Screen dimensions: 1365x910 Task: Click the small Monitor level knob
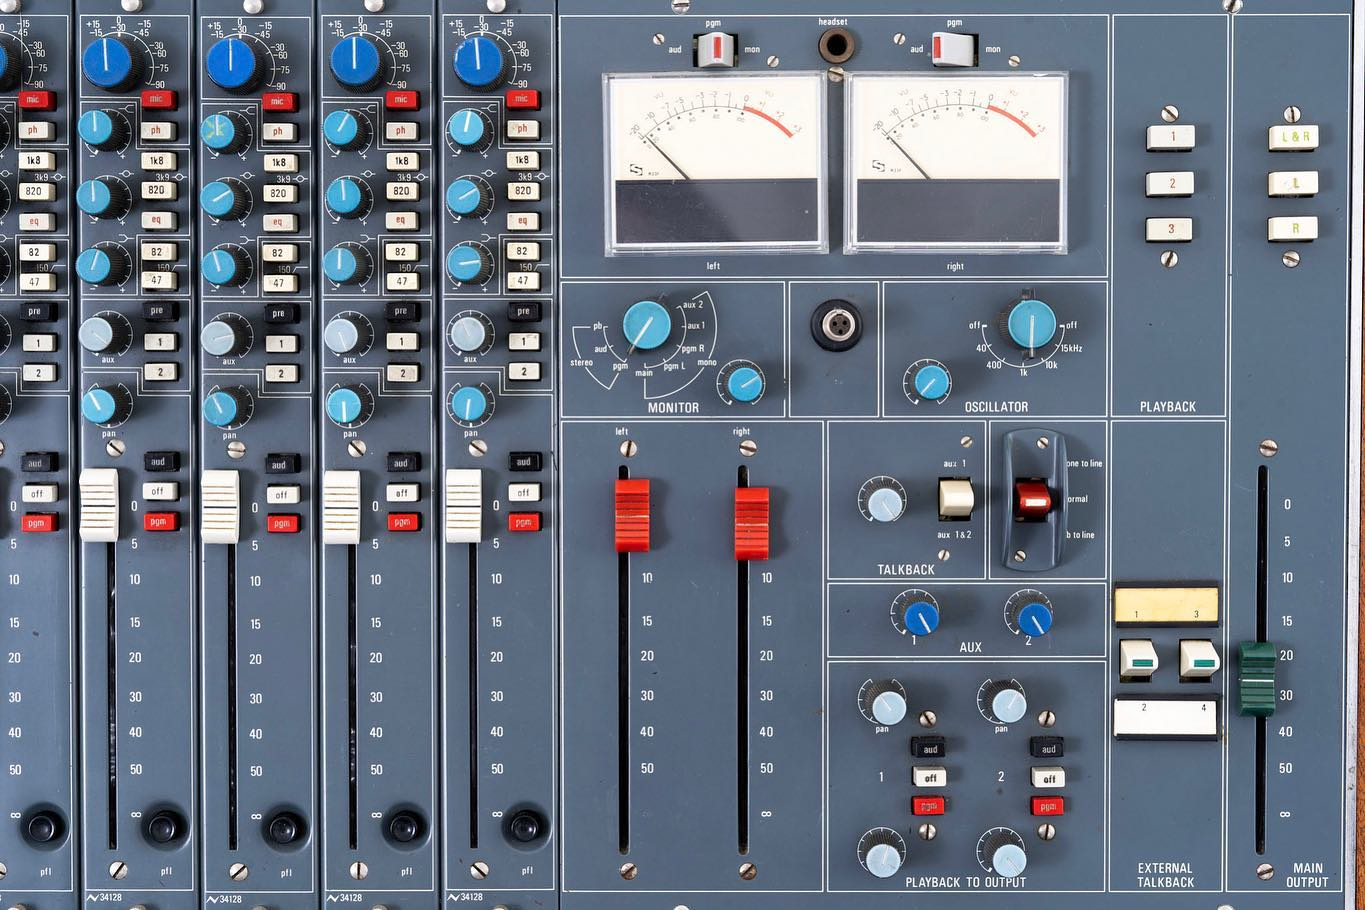(x=743, y=383)
